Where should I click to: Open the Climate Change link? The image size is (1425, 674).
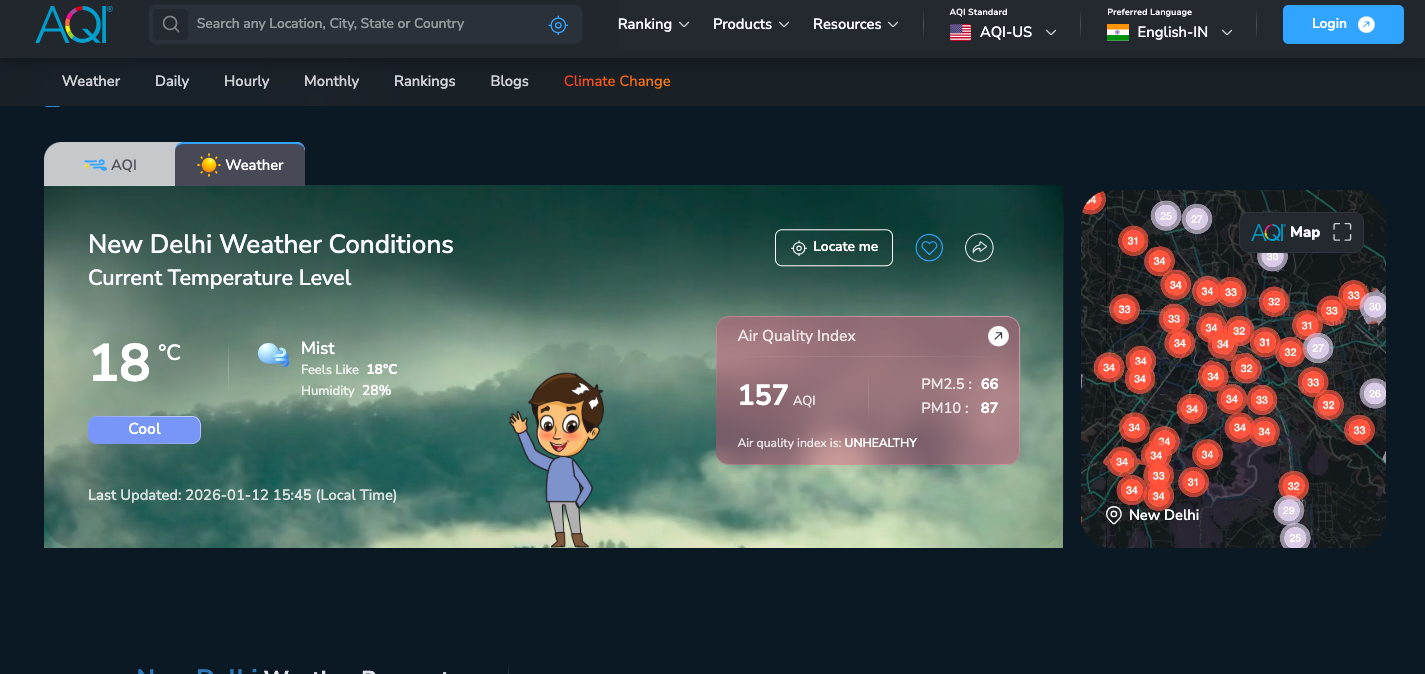(617, 81)
